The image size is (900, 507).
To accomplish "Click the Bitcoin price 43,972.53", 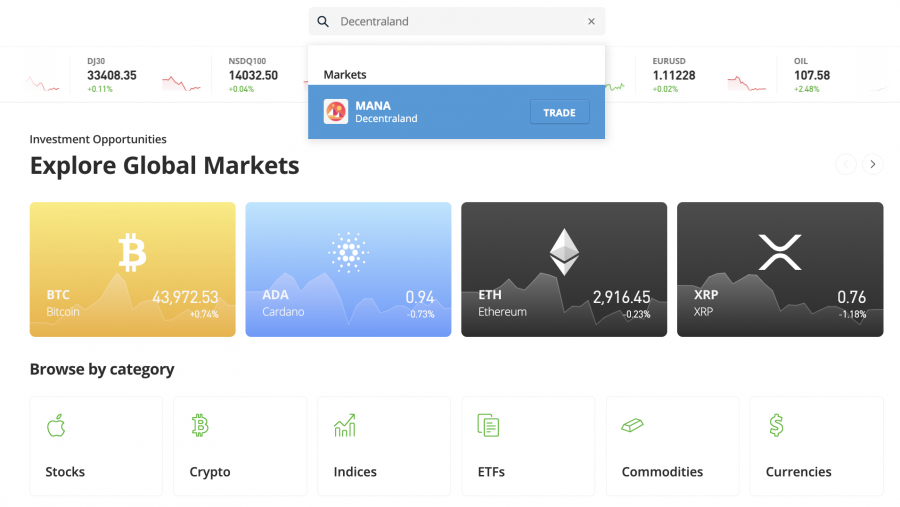I will click(185, 297).
